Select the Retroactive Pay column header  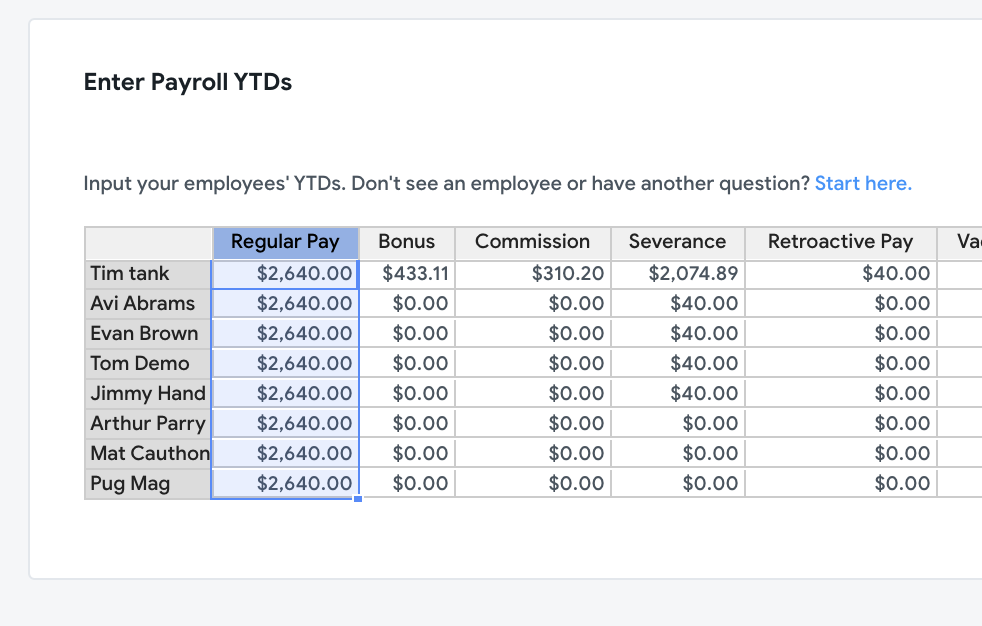840,244
